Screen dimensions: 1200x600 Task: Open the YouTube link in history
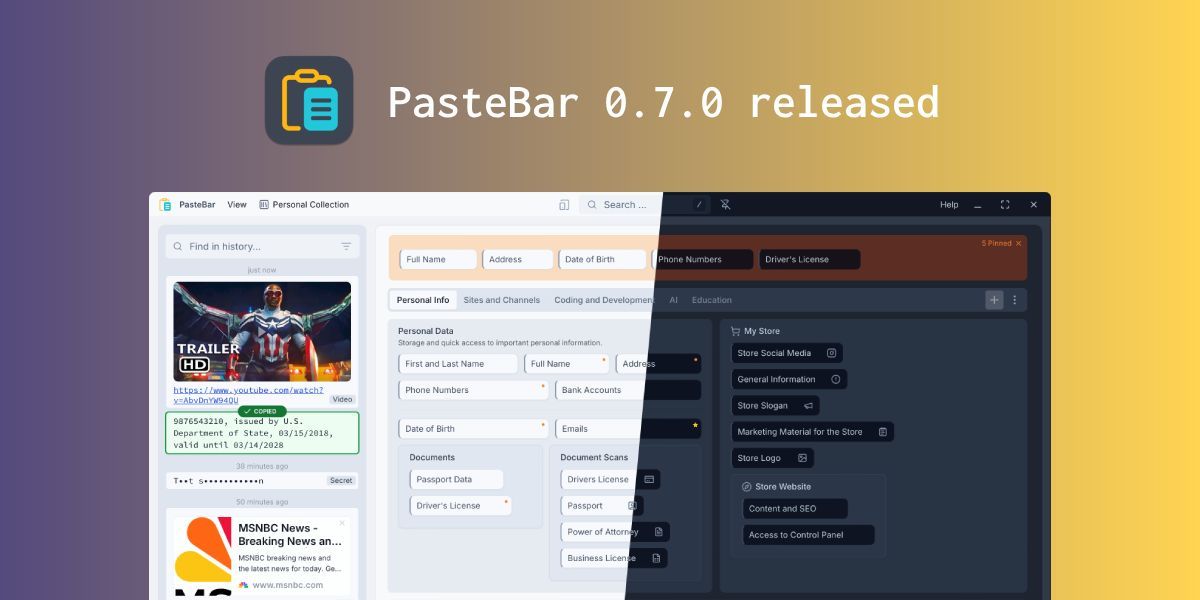click(x=248, y=395)
